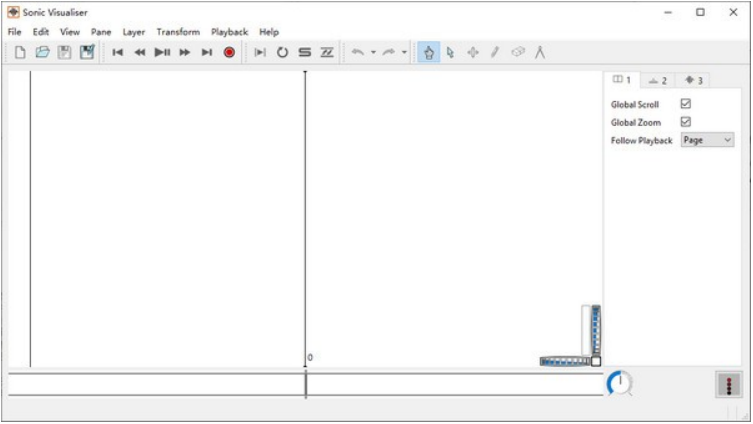Screen dimensions: 753x424
Task: Open the Transform menu
Action: [x=178, y=32]
